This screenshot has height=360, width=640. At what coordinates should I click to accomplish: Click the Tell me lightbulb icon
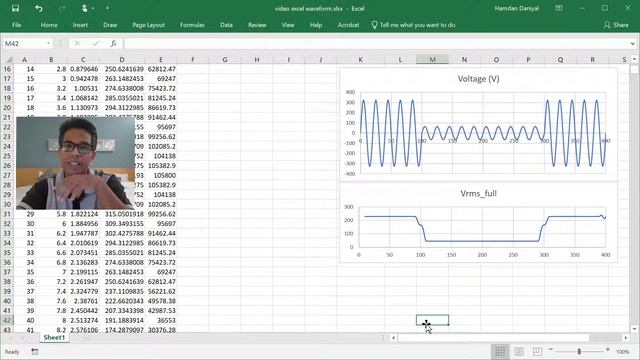(374, 25)
